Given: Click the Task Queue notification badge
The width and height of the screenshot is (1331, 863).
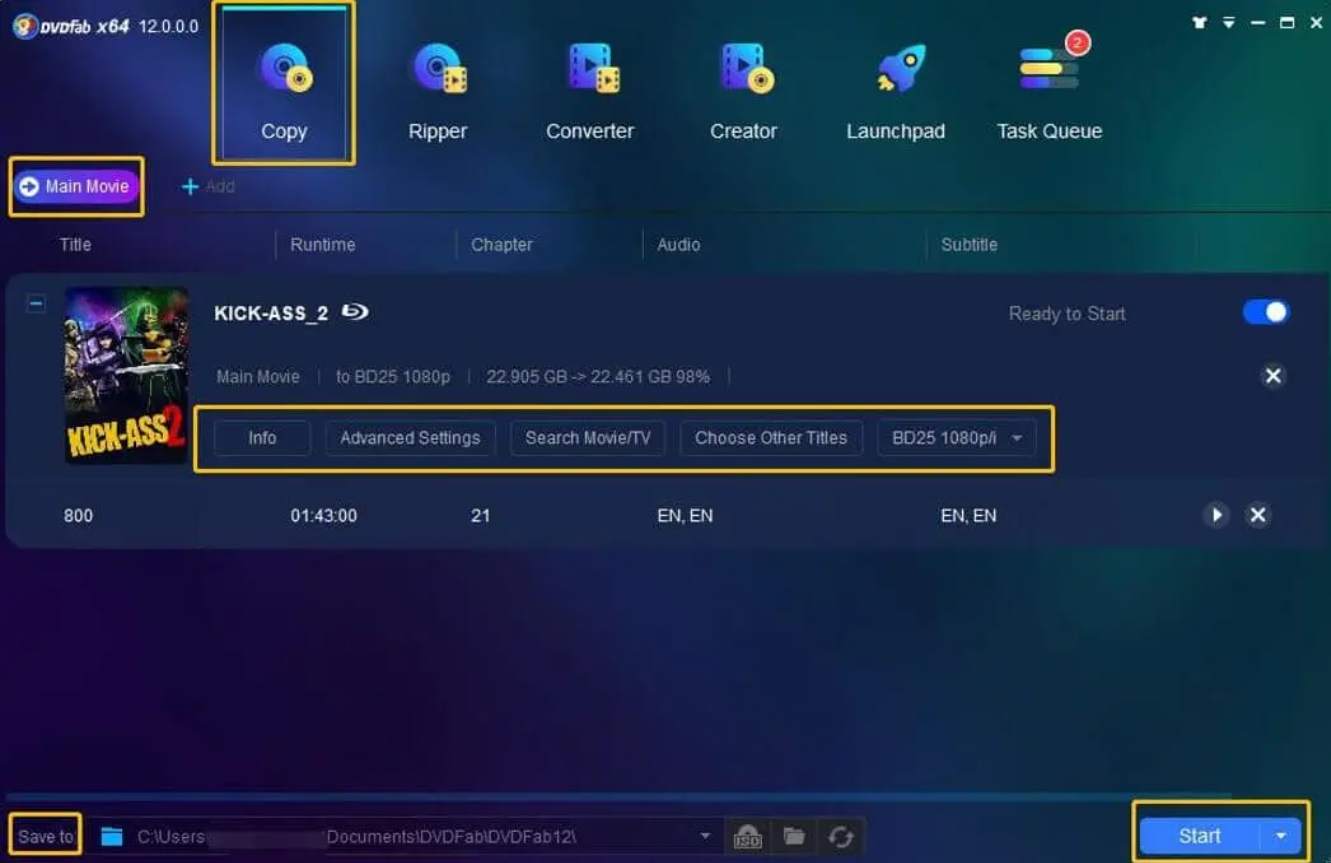Looking at the screenshot, I should pos(1077,43).
